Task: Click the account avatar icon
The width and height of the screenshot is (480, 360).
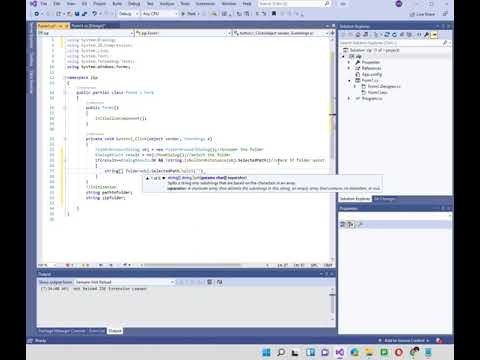Action: tap(399, 4)
